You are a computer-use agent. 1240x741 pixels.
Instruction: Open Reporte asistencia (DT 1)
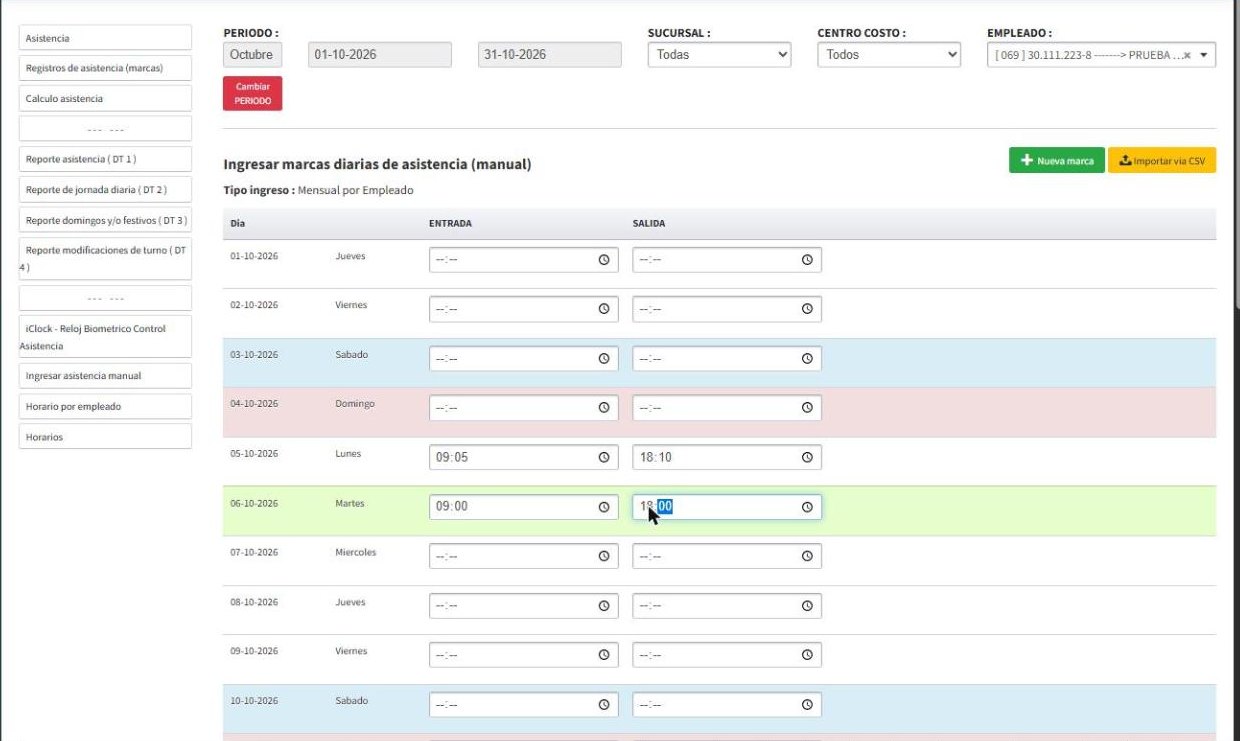[105, 159]
